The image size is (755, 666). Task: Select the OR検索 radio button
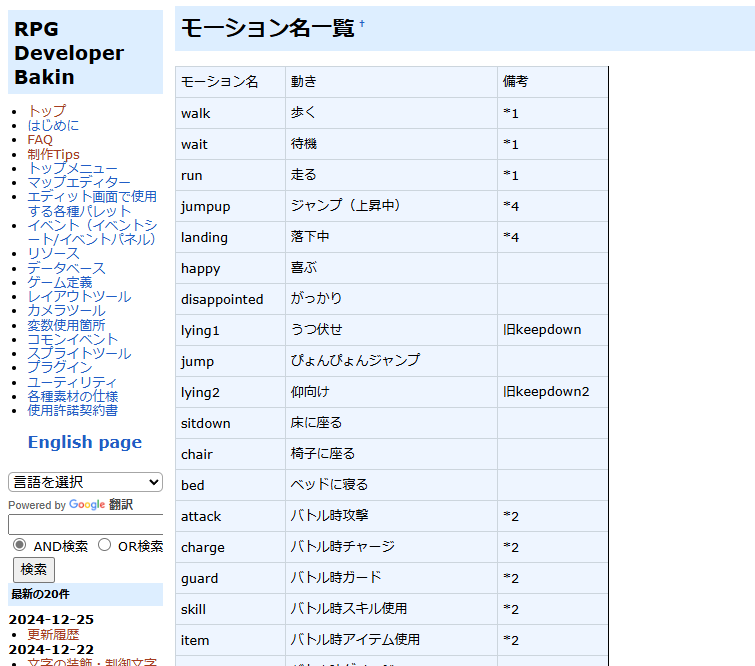104,545
